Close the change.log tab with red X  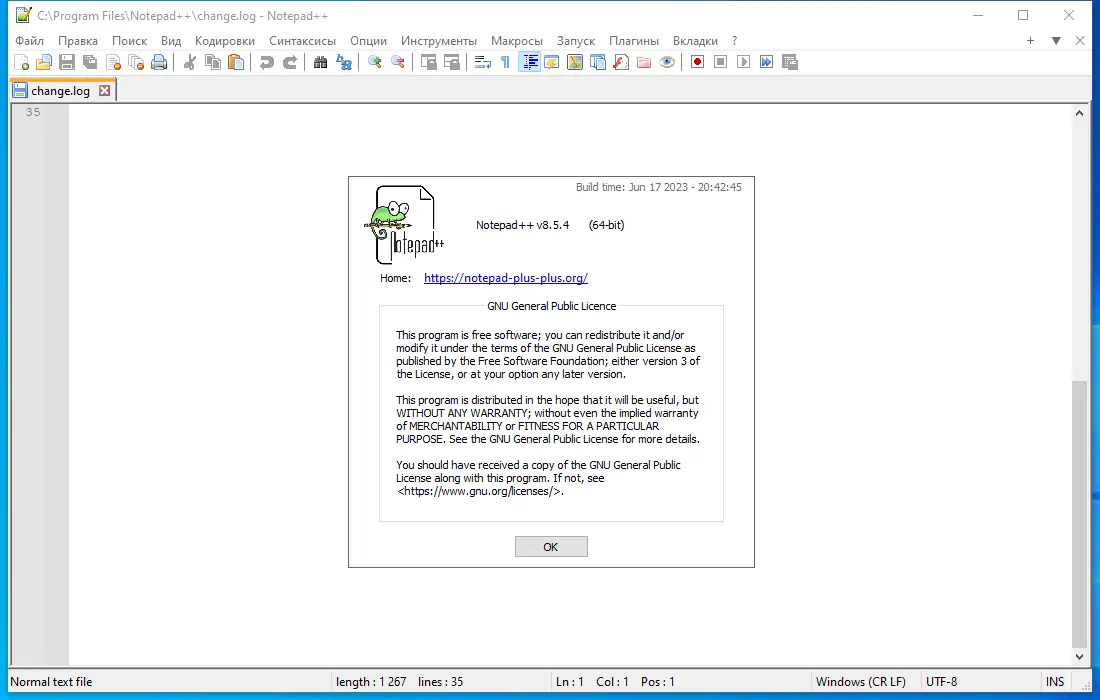click(x=105, y=90)
